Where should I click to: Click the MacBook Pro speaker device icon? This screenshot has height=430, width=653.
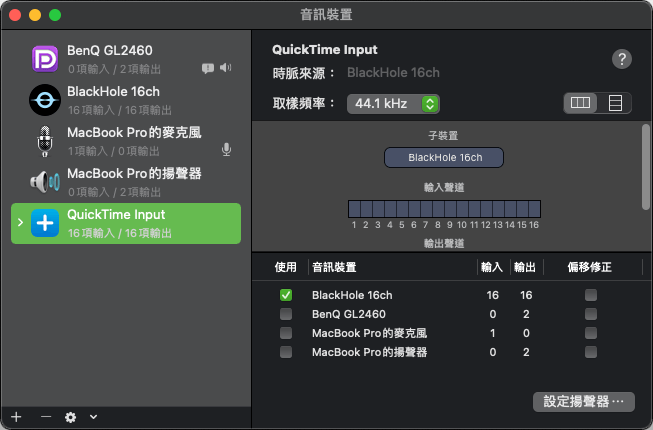(x=45, y=182)
